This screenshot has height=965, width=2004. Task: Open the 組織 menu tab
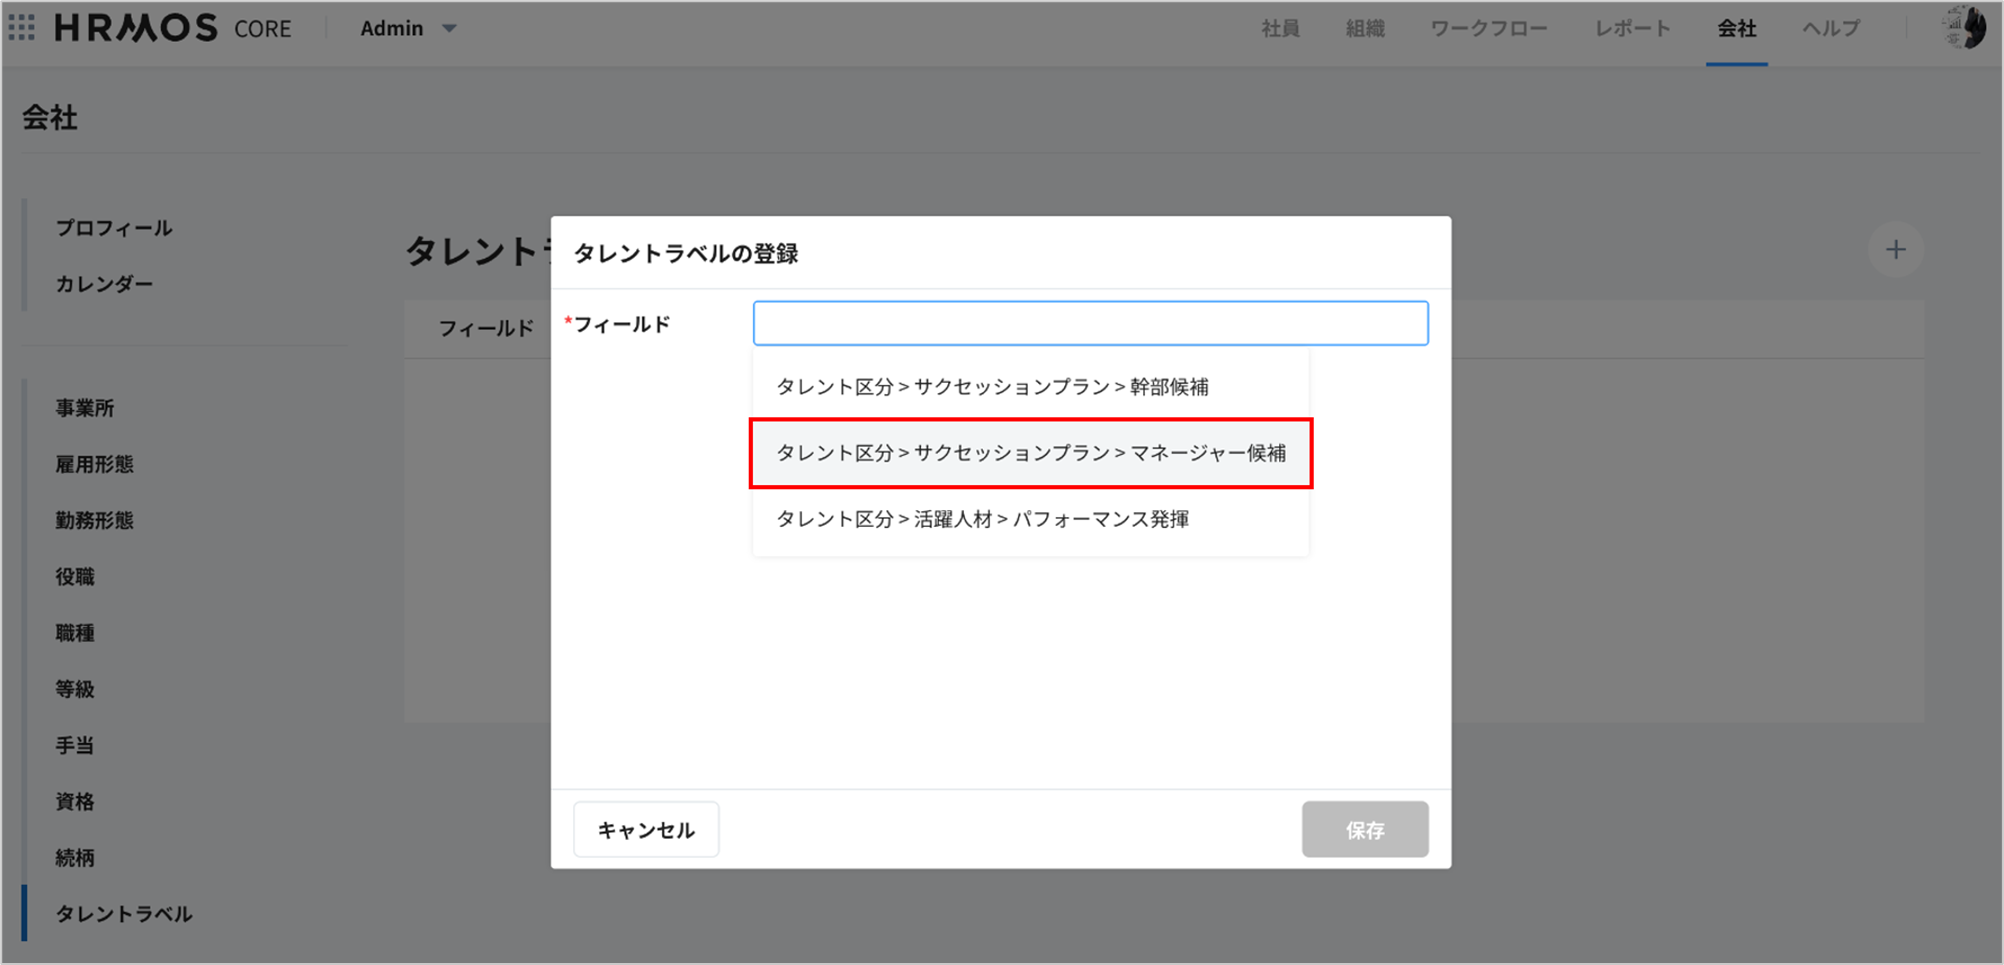click(x=1365, y=28)
